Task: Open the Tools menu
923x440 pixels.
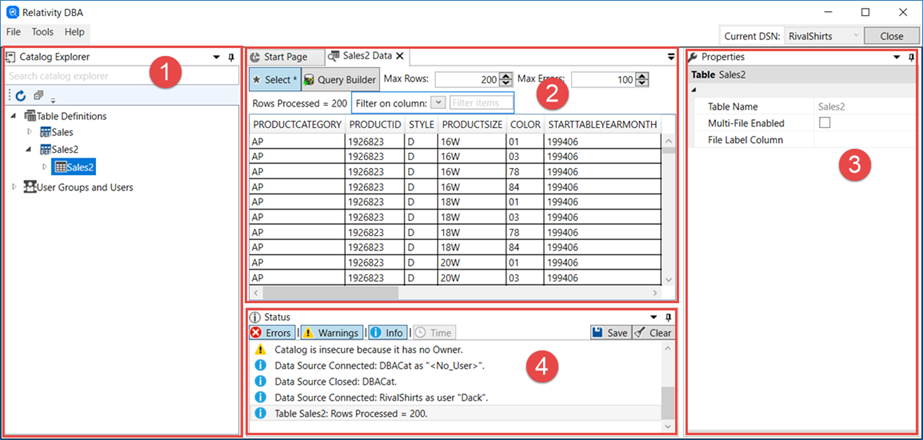Action: tap(43, 32)
